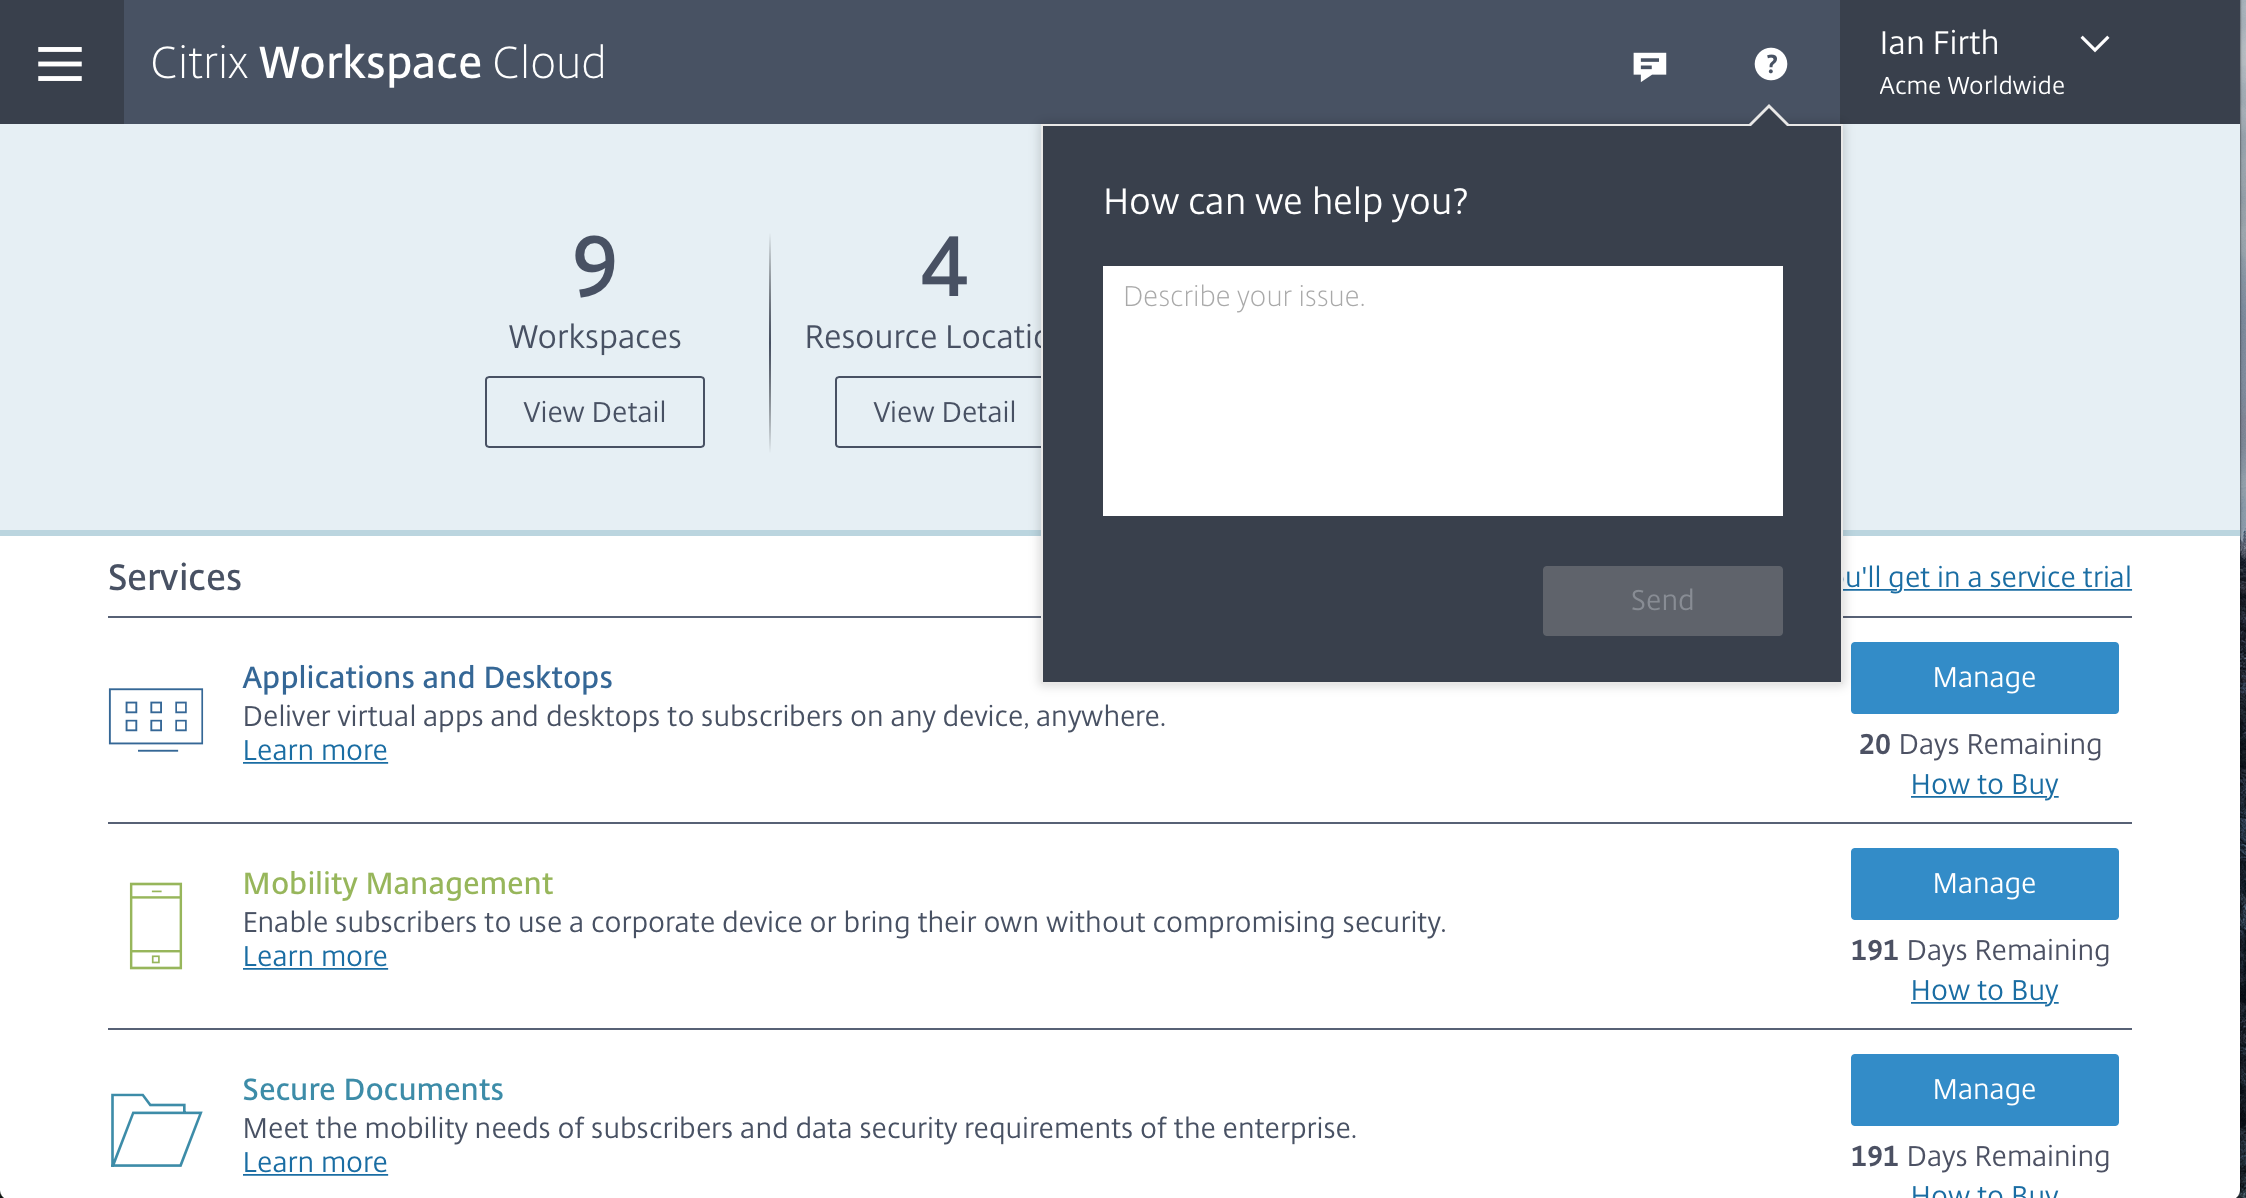Screen dimensions: 2246x1198
Task: Click the Describe your issue text box
Action: (x=1442, y=391)
